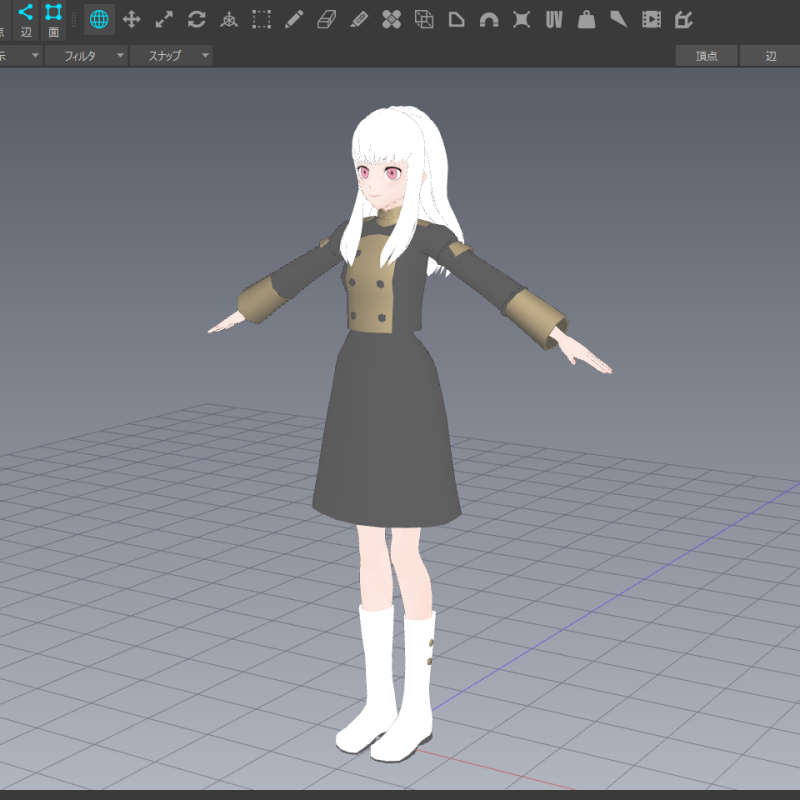800x800 pixels.
Task: Select the knife cut tool
Action: (x=619, y=20)
